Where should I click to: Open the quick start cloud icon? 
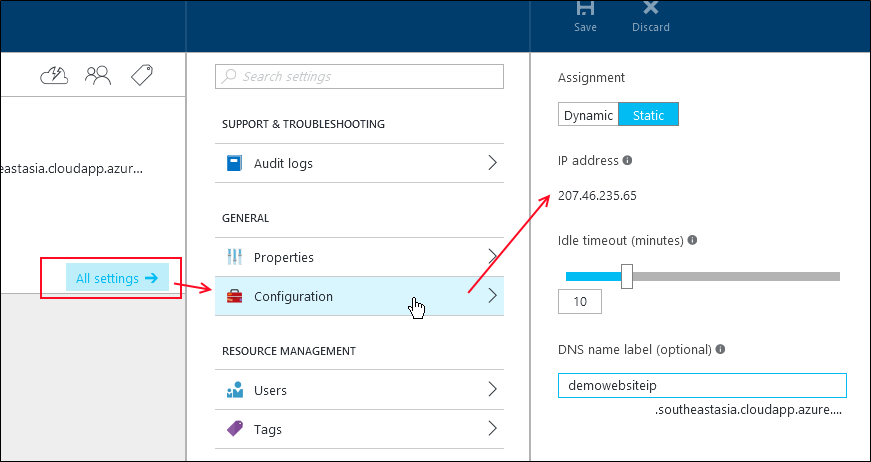(54, 75)
